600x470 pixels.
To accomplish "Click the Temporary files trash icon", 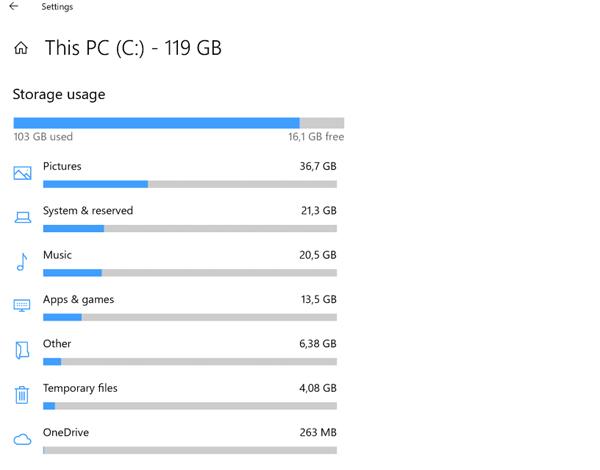I will tap(22, 394).
